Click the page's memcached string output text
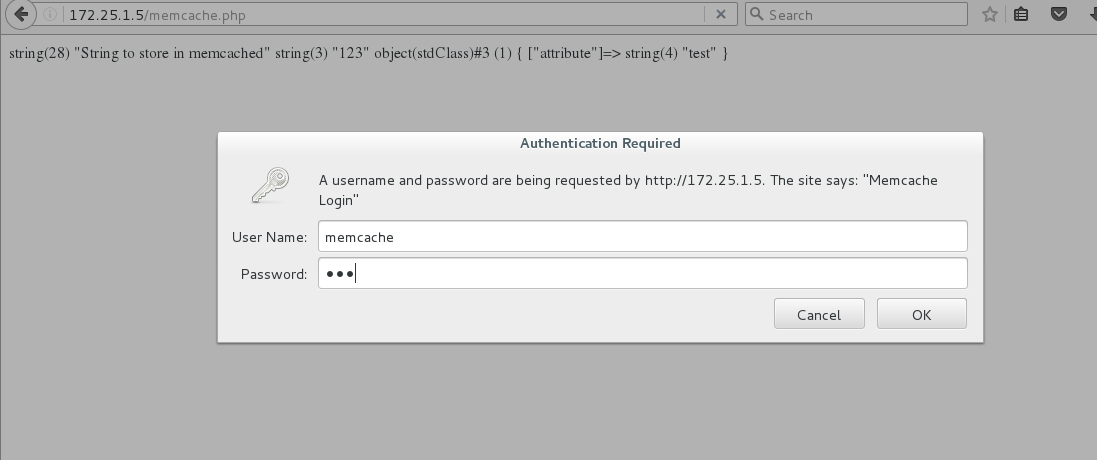1097x460 pixels. pyautogui.click(x=368, y=53)
